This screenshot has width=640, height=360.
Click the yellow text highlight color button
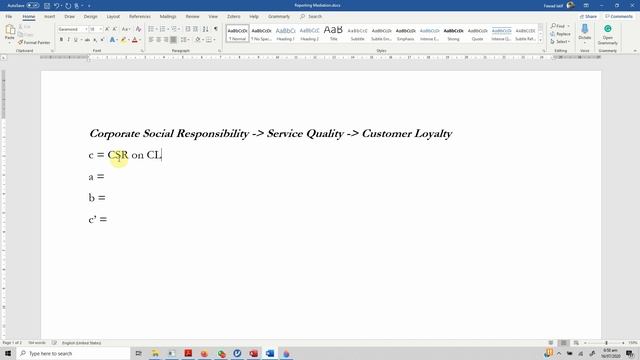point(123,40)
